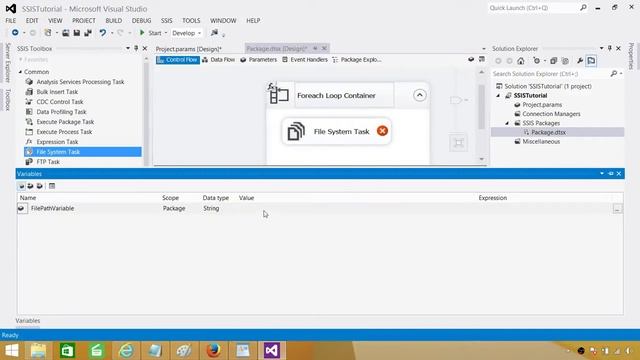Image resolution: width=640 pixels, height=360 pixels.
Task: Select Bulk Insert Task in toolbox
Action: click(57, 92)
